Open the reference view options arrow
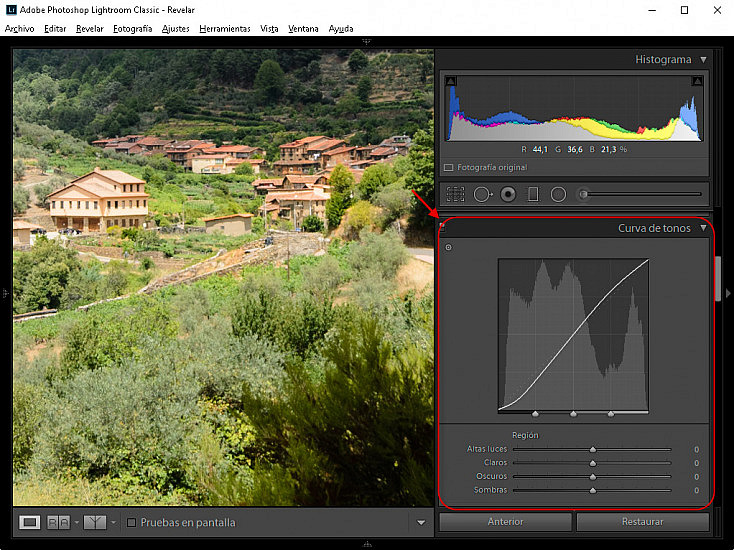The height and width of the screenshot is (550, 734). (113, 522)
